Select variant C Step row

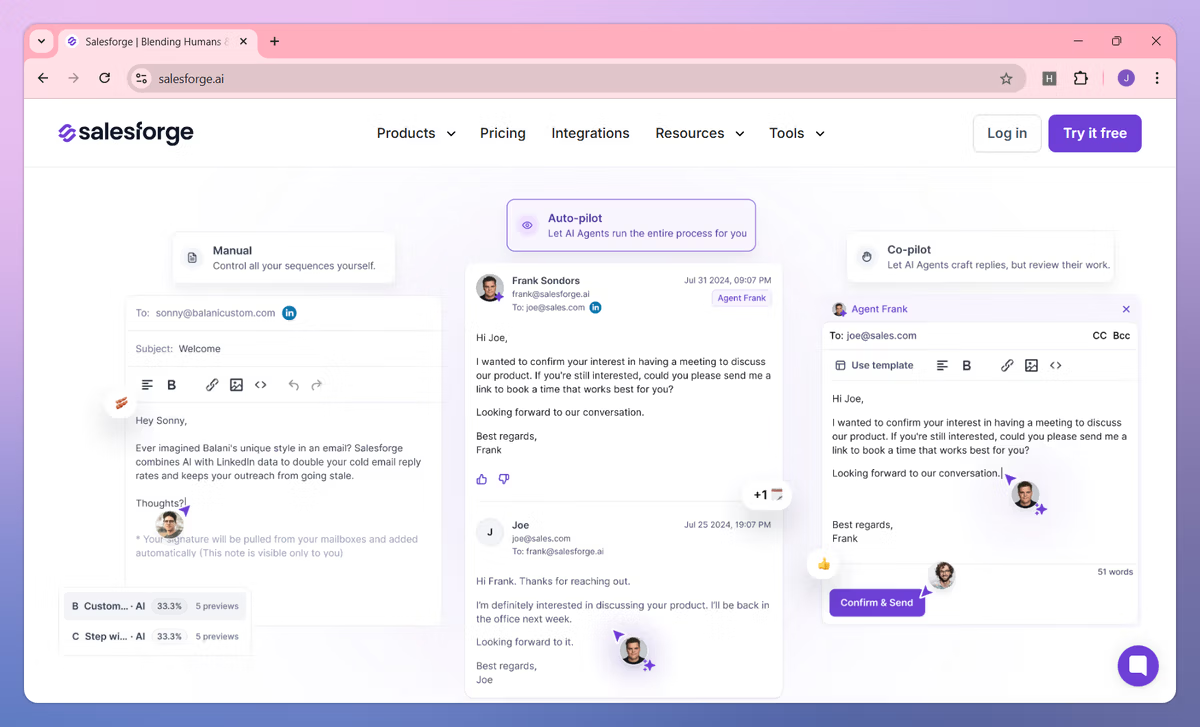(x=155, y=636)
